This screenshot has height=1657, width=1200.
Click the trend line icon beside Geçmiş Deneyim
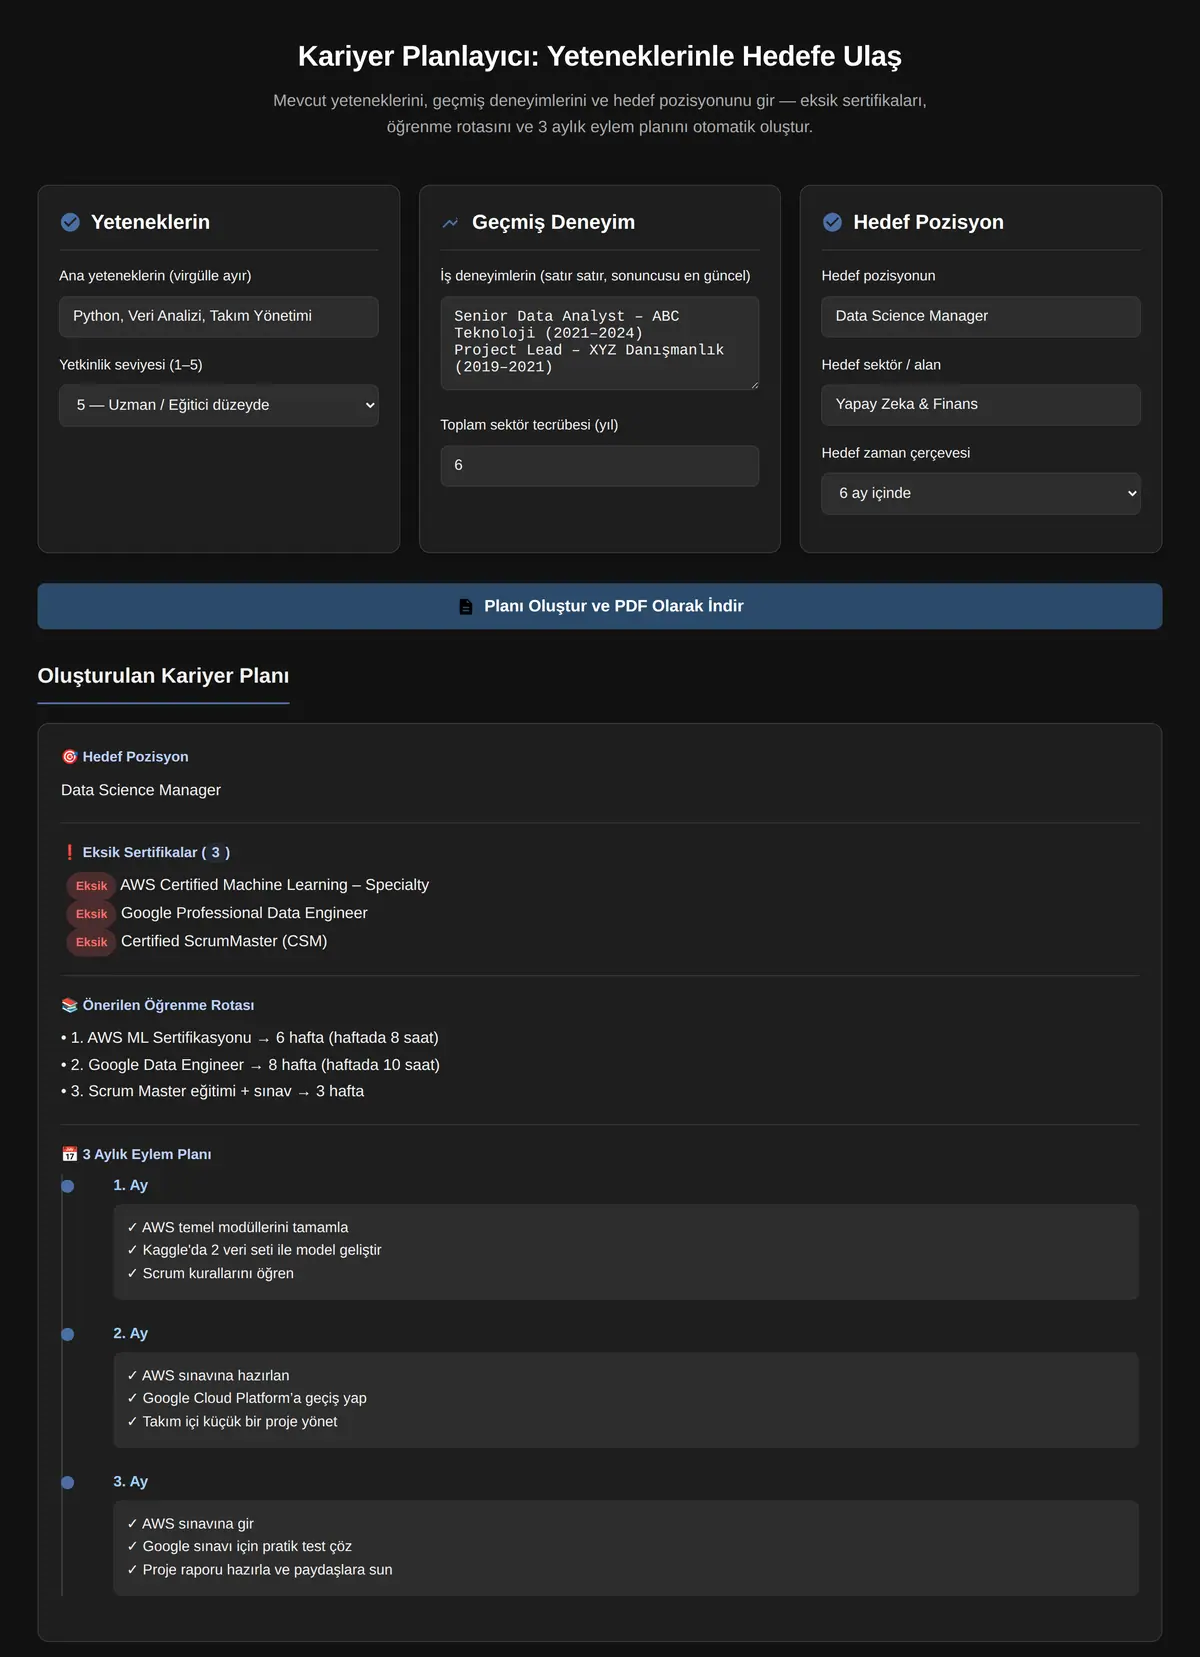pyautogui.click(x=451, y=223)
